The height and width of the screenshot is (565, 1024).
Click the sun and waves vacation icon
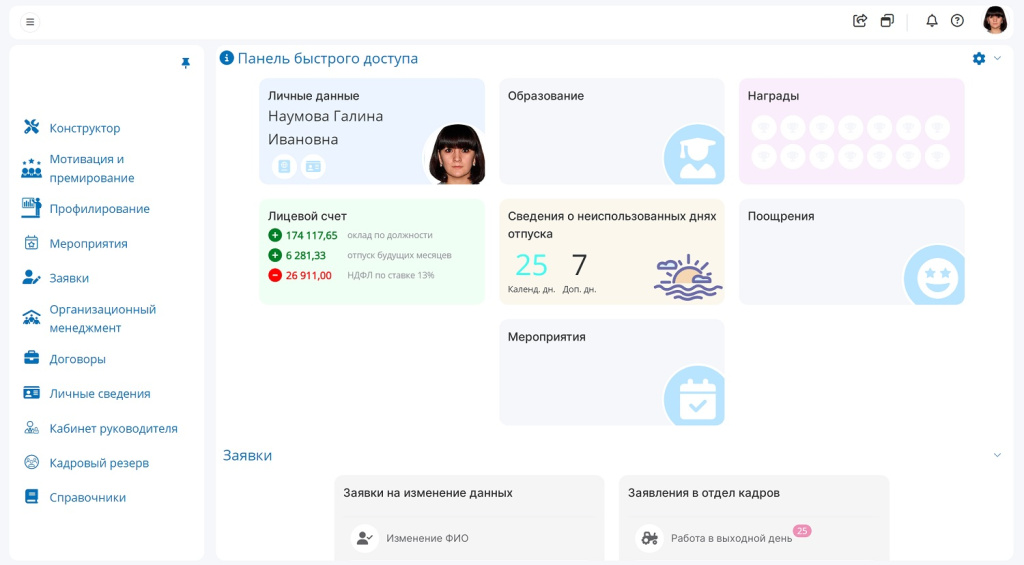(688, 277)
